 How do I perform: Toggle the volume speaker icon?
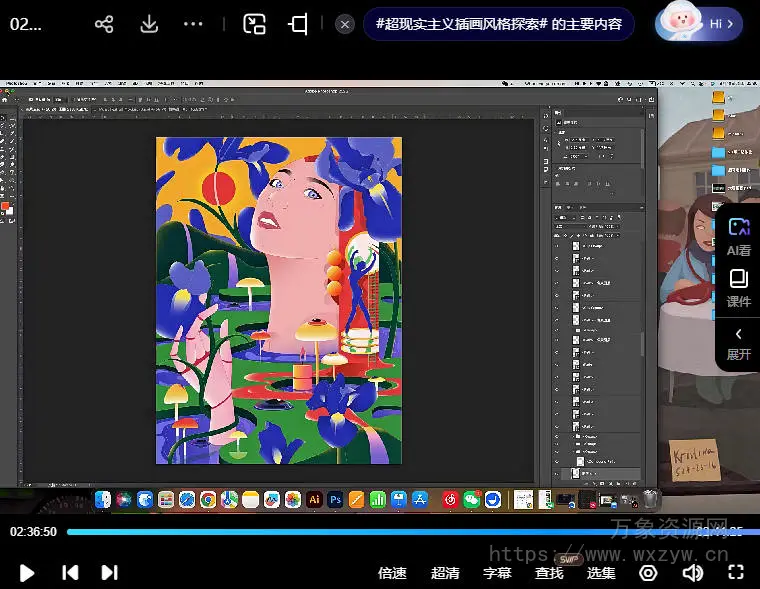(692, 572)
